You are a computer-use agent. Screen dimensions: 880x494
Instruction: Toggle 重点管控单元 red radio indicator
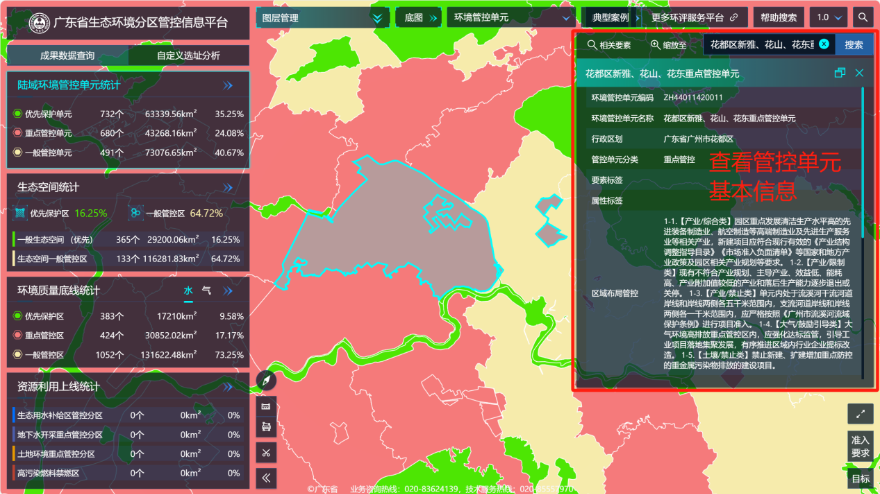coord(18,133)
